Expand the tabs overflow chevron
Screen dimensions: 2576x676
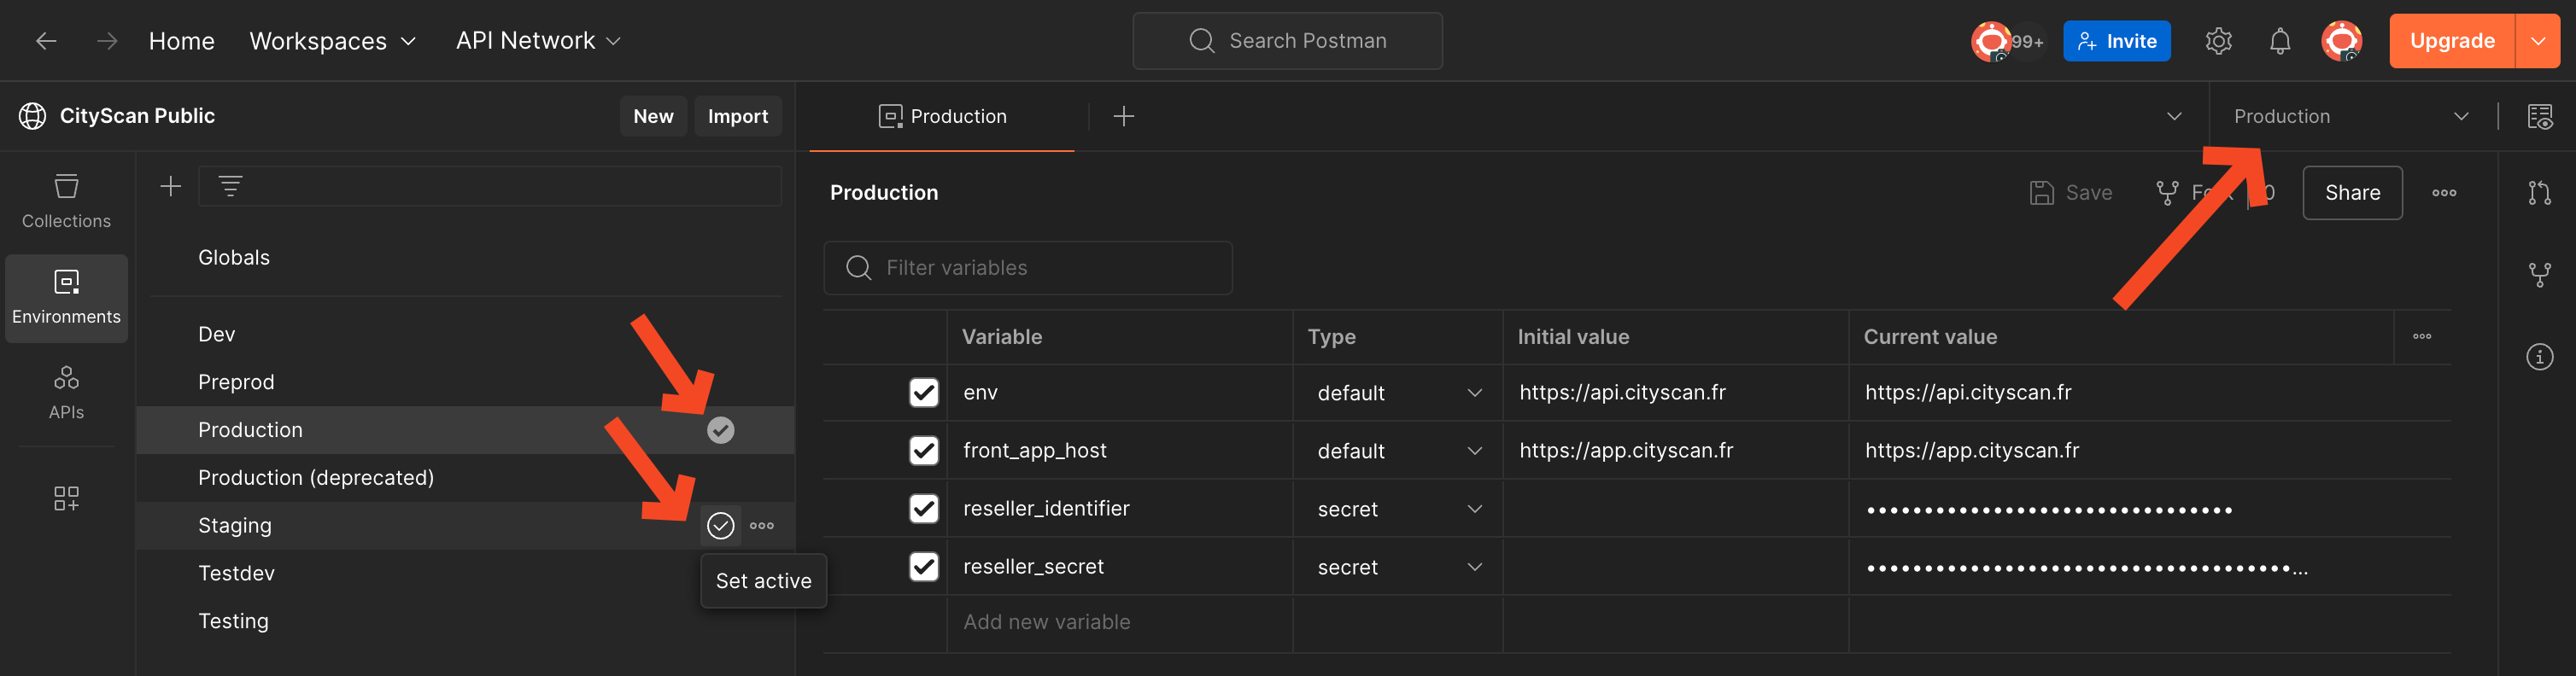pos(2174,116)
